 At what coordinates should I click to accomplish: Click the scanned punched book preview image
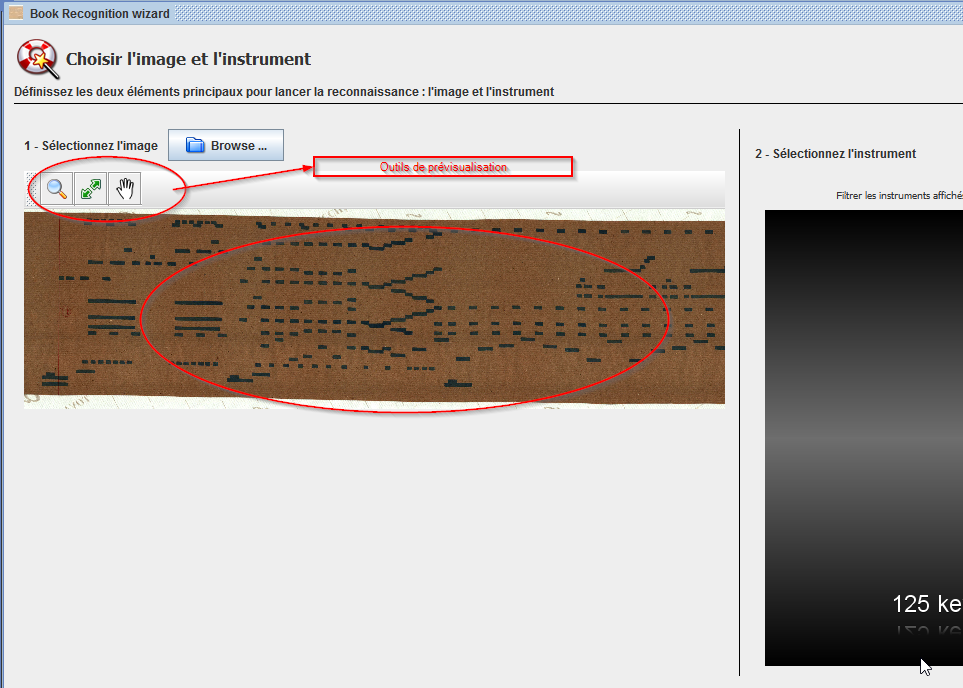(x=374, y=308)
